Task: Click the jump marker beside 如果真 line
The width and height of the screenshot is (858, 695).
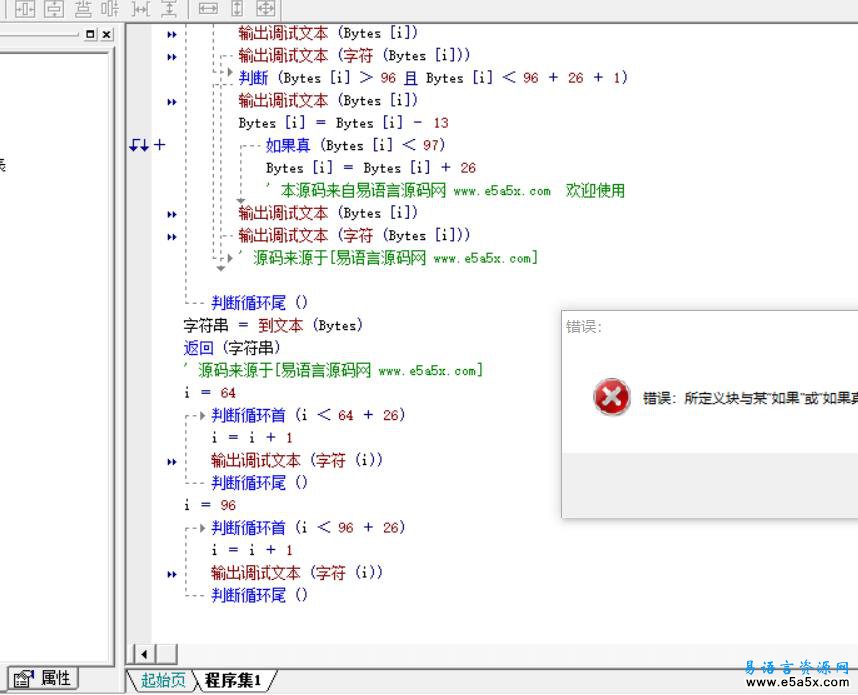Action: (x=139, y=145)
